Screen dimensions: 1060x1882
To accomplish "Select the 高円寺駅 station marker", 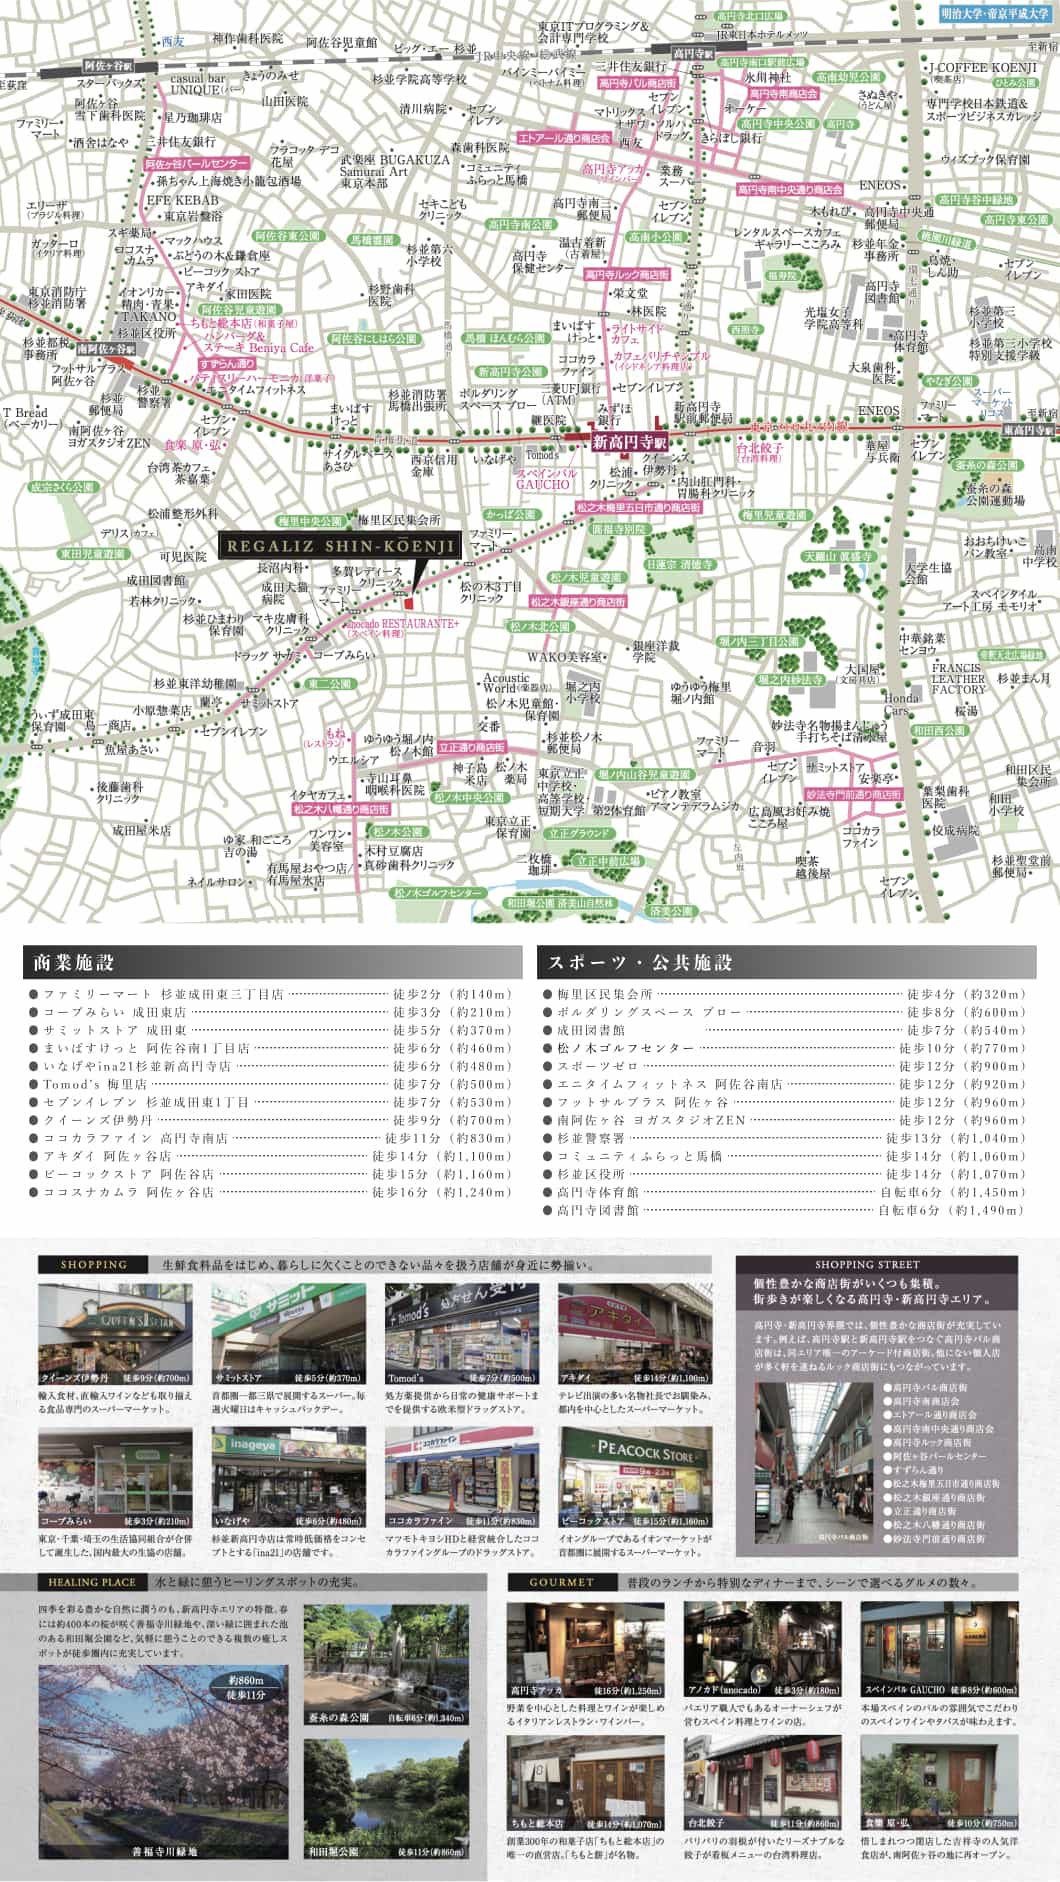I will tap(693, 52).
